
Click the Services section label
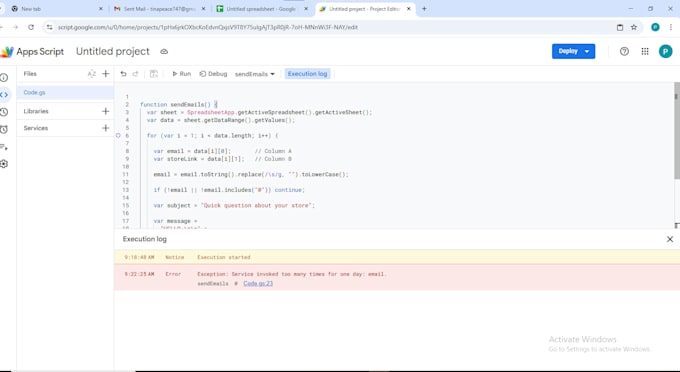coord(36,128)
